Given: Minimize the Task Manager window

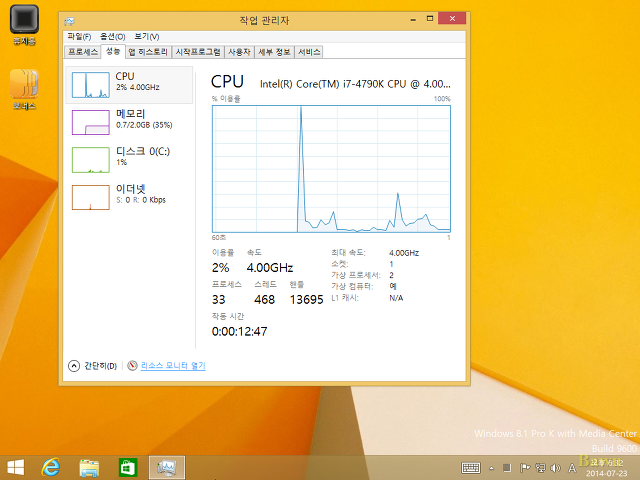Looking at the screenshot, I should (x=413, y=19).
